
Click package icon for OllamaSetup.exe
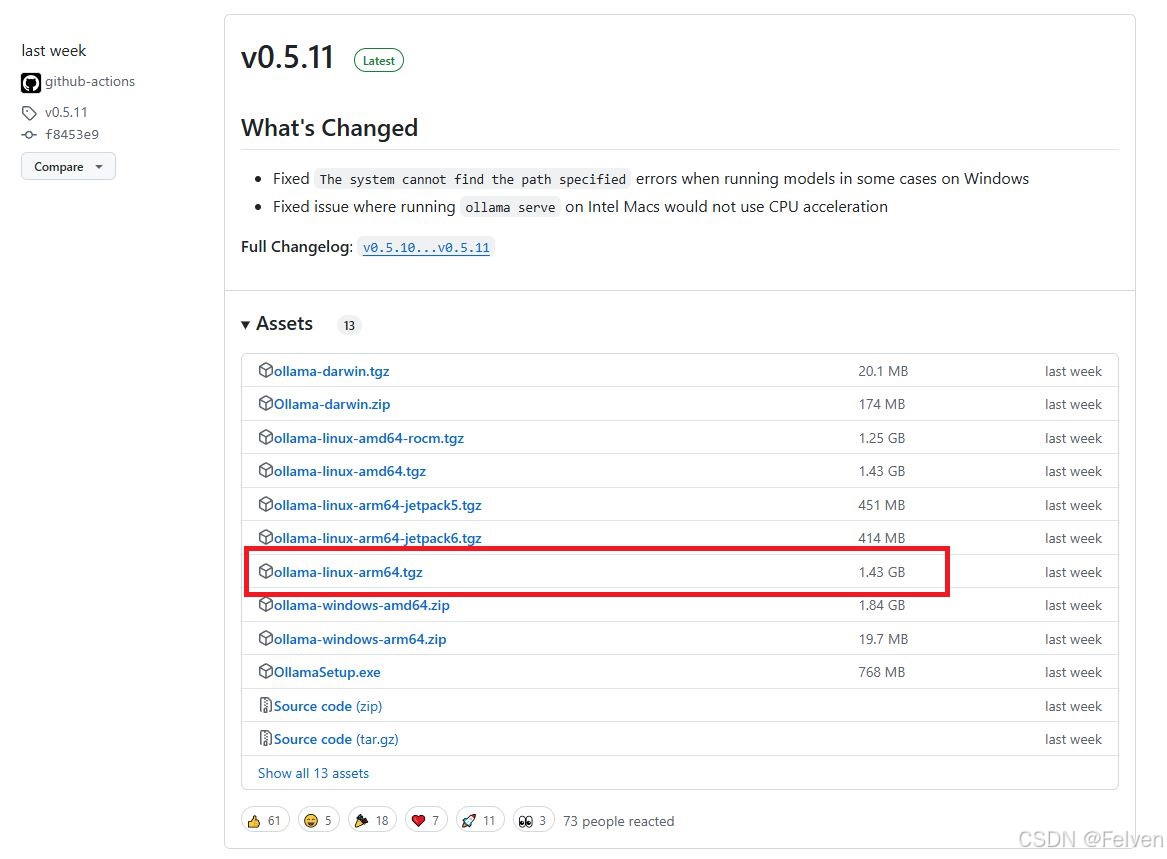(x=266, y=671)
